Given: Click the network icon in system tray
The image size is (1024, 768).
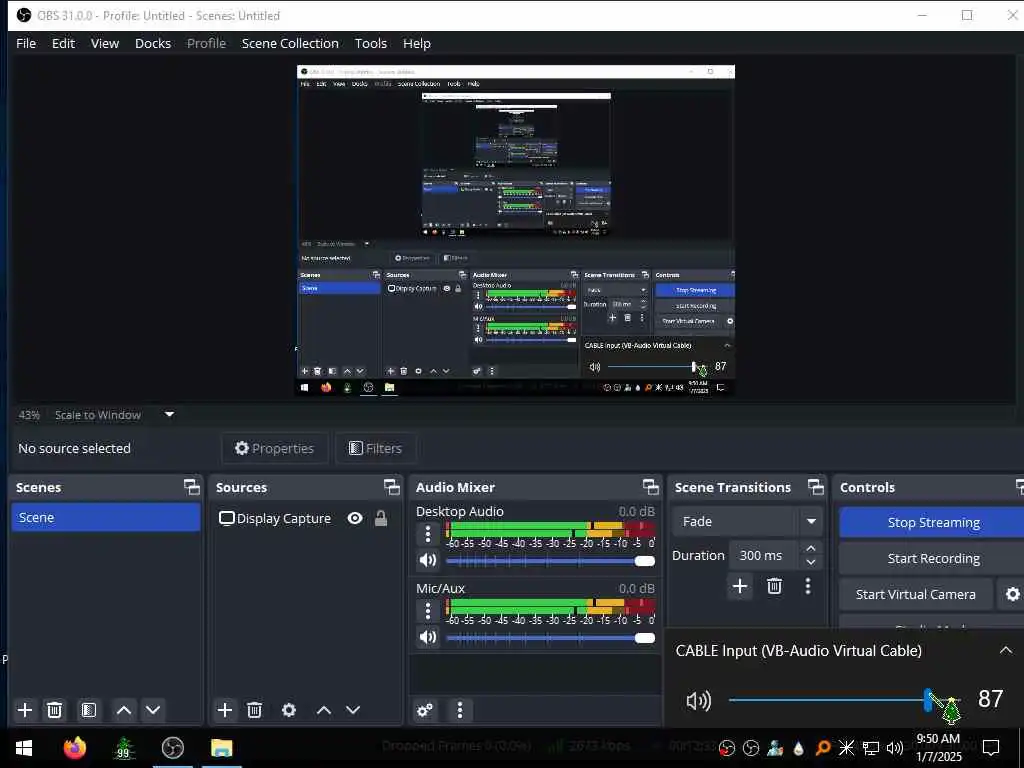Looking at the screenshot, I should 871,748.
